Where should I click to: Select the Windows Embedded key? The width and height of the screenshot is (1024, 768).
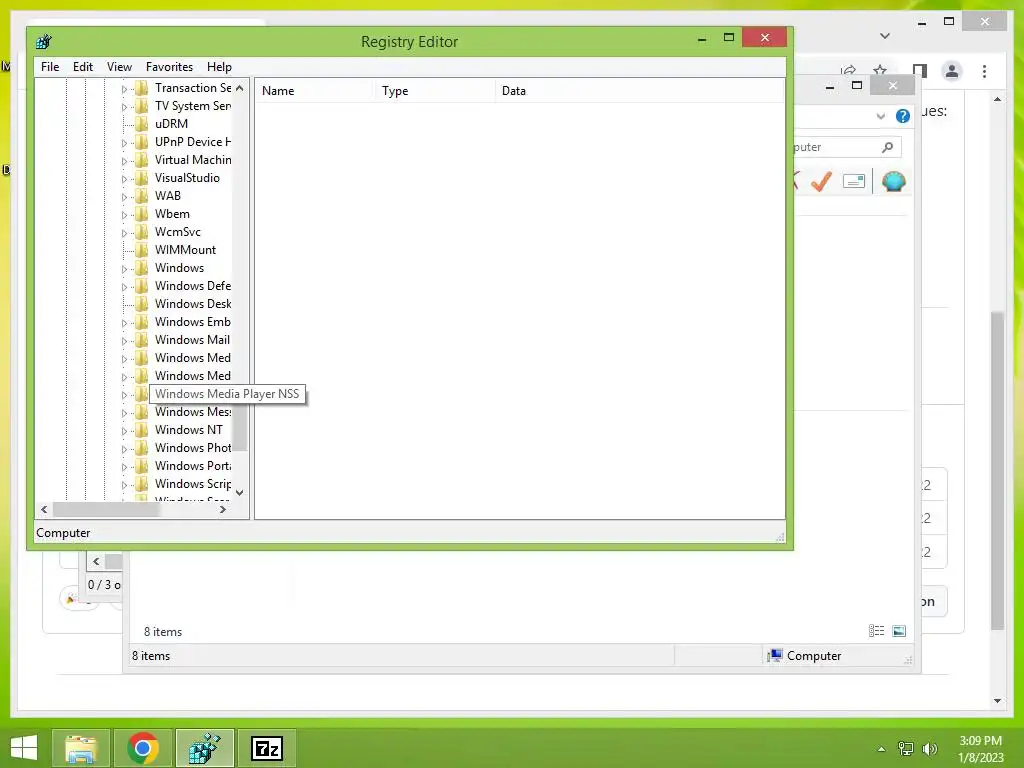pyautogui.click(x=193, y=321)
